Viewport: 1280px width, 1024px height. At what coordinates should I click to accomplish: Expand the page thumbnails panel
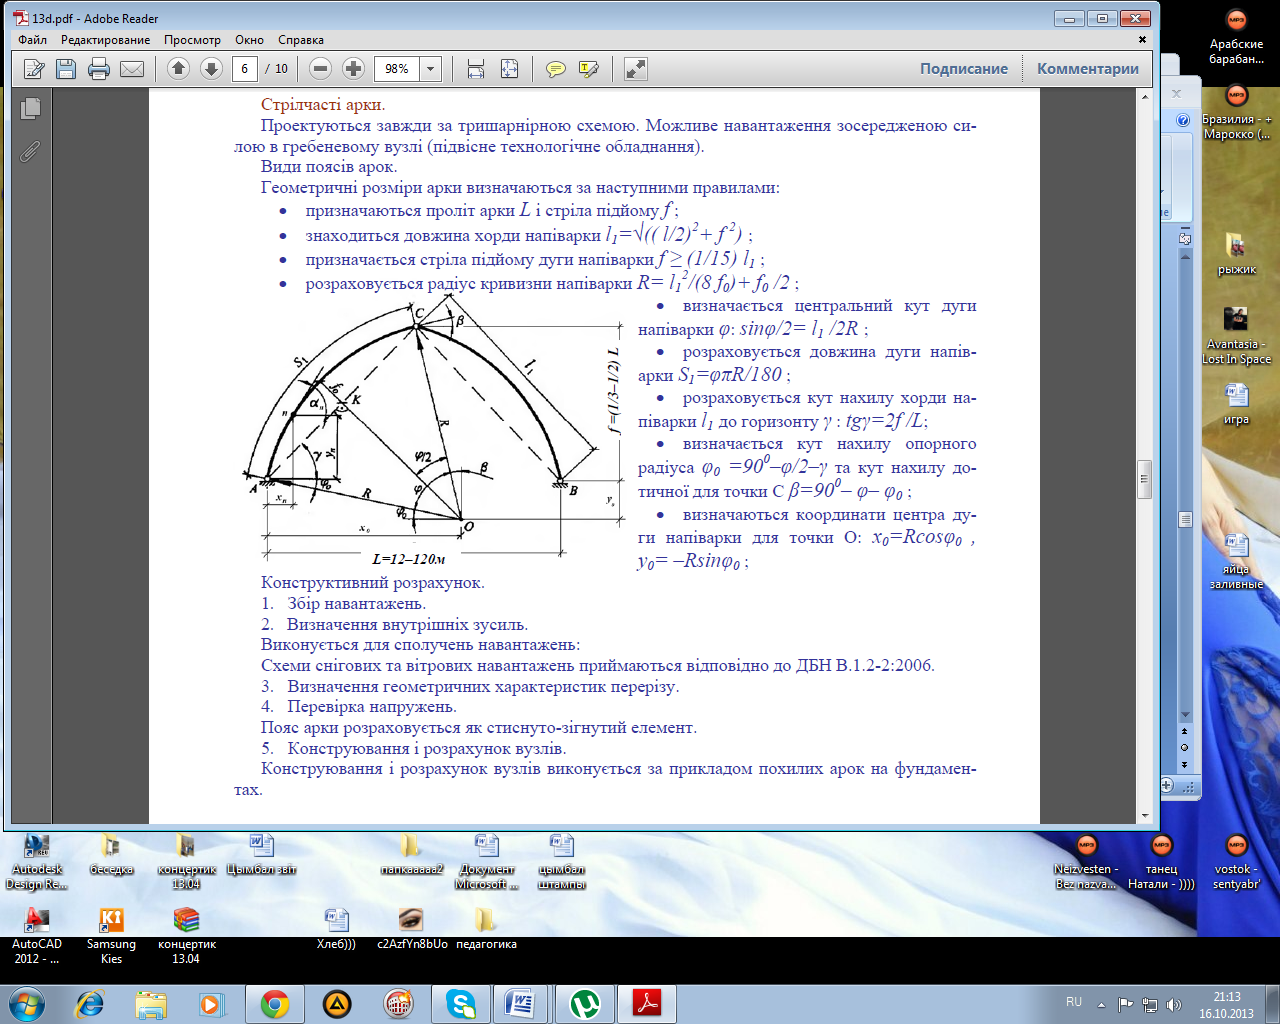pos(30,108)
